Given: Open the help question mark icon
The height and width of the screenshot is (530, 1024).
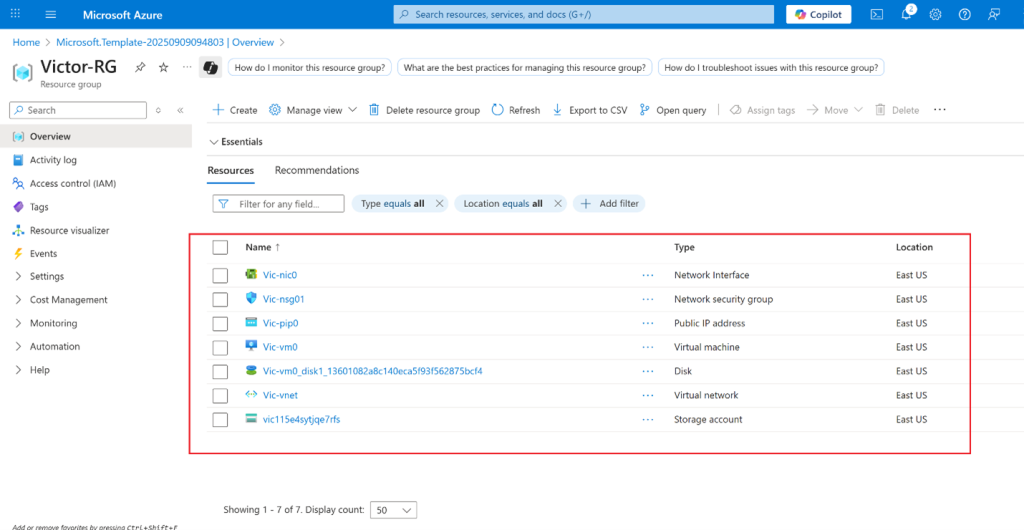Looking at the screenshot, I should pyautogui.click(x=965, y=14).
